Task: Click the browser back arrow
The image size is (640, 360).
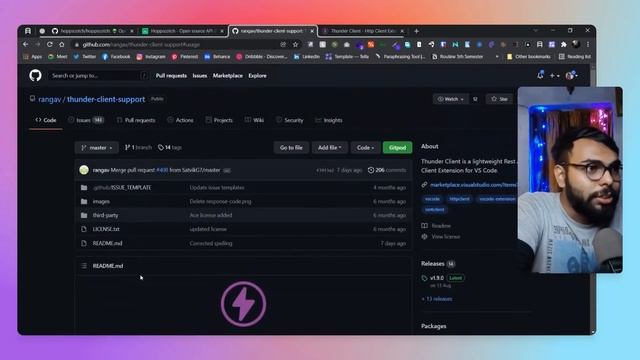Action: (x=26, y=44)
